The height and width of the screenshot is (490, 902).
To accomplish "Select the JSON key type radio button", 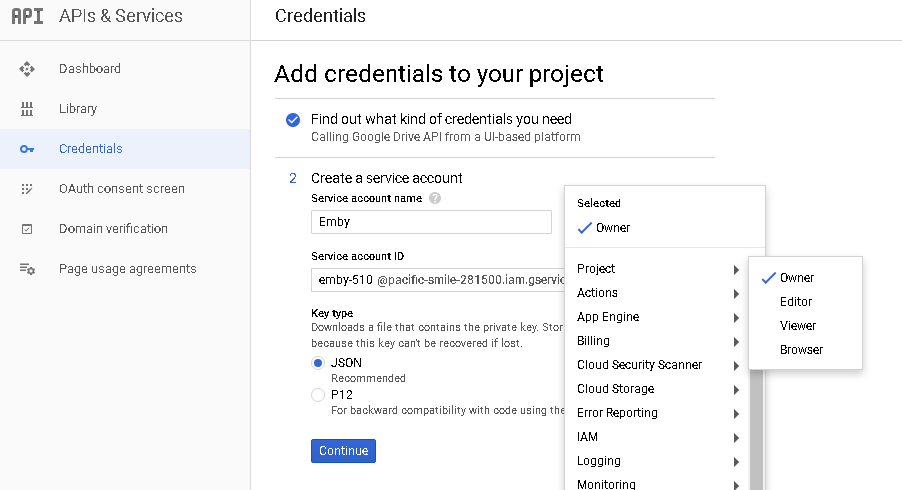I will click(x=318, y=363).
